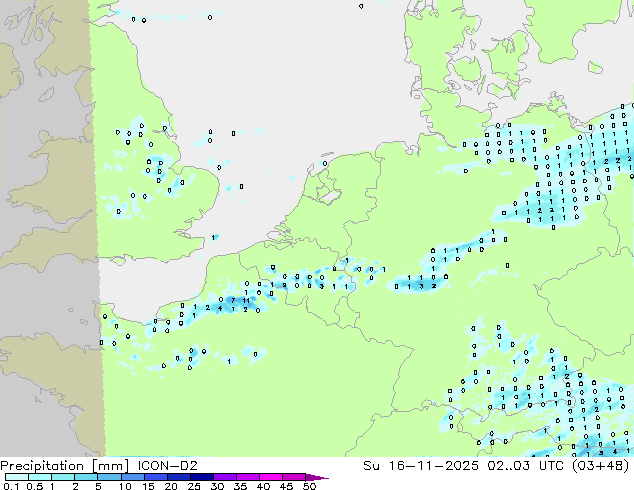Click the '7' value beside the 11

[233, 300]
